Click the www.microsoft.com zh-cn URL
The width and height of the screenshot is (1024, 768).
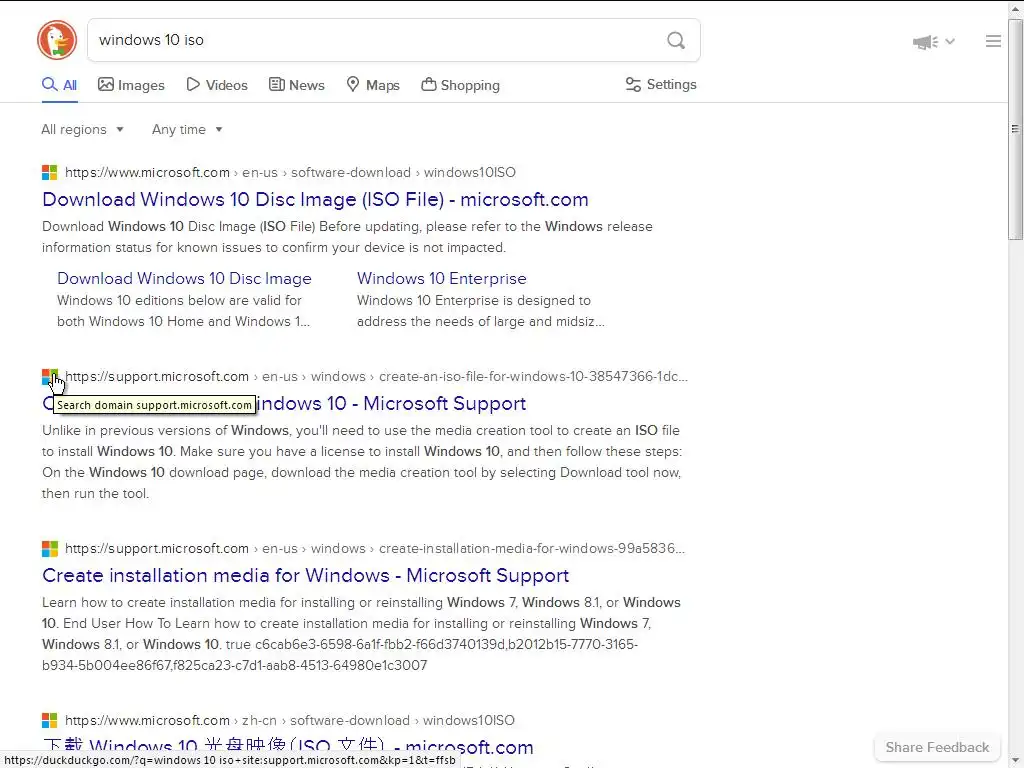[289, 720]
